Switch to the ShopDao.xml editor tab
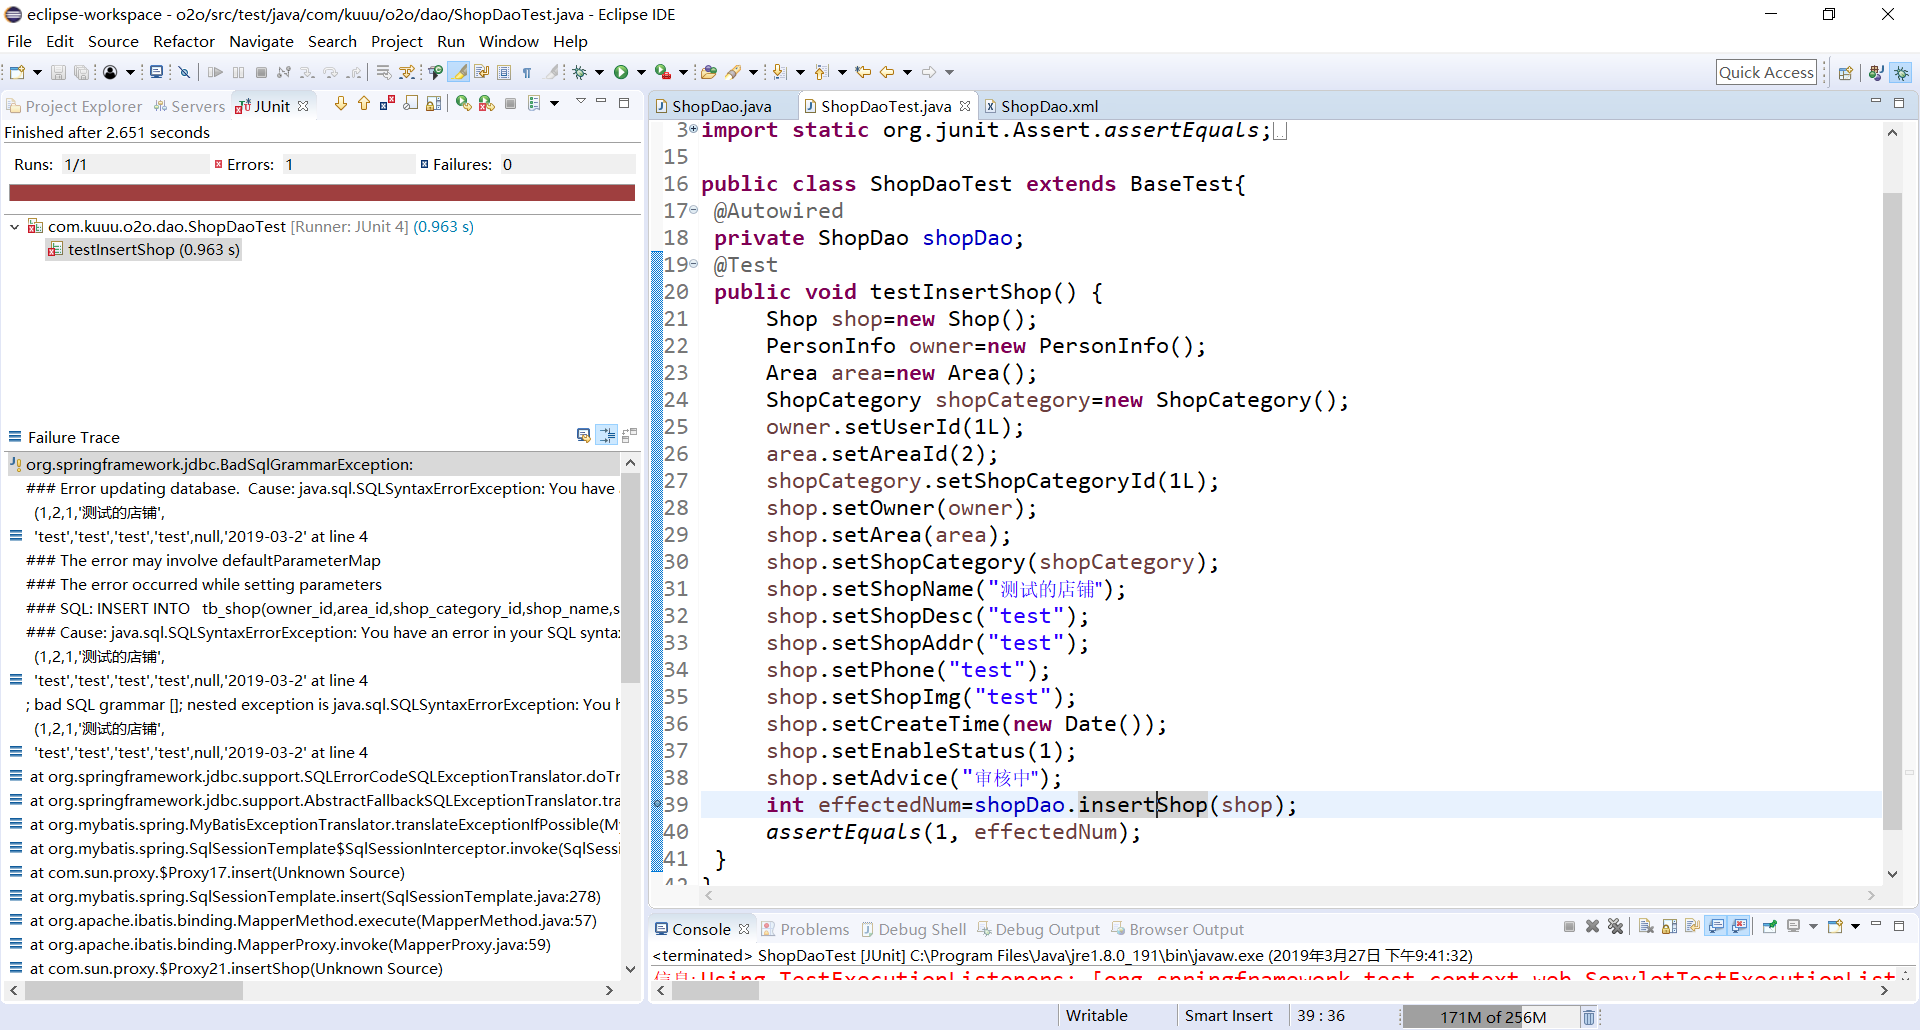1920x1030 pixels. (1048, 106)
